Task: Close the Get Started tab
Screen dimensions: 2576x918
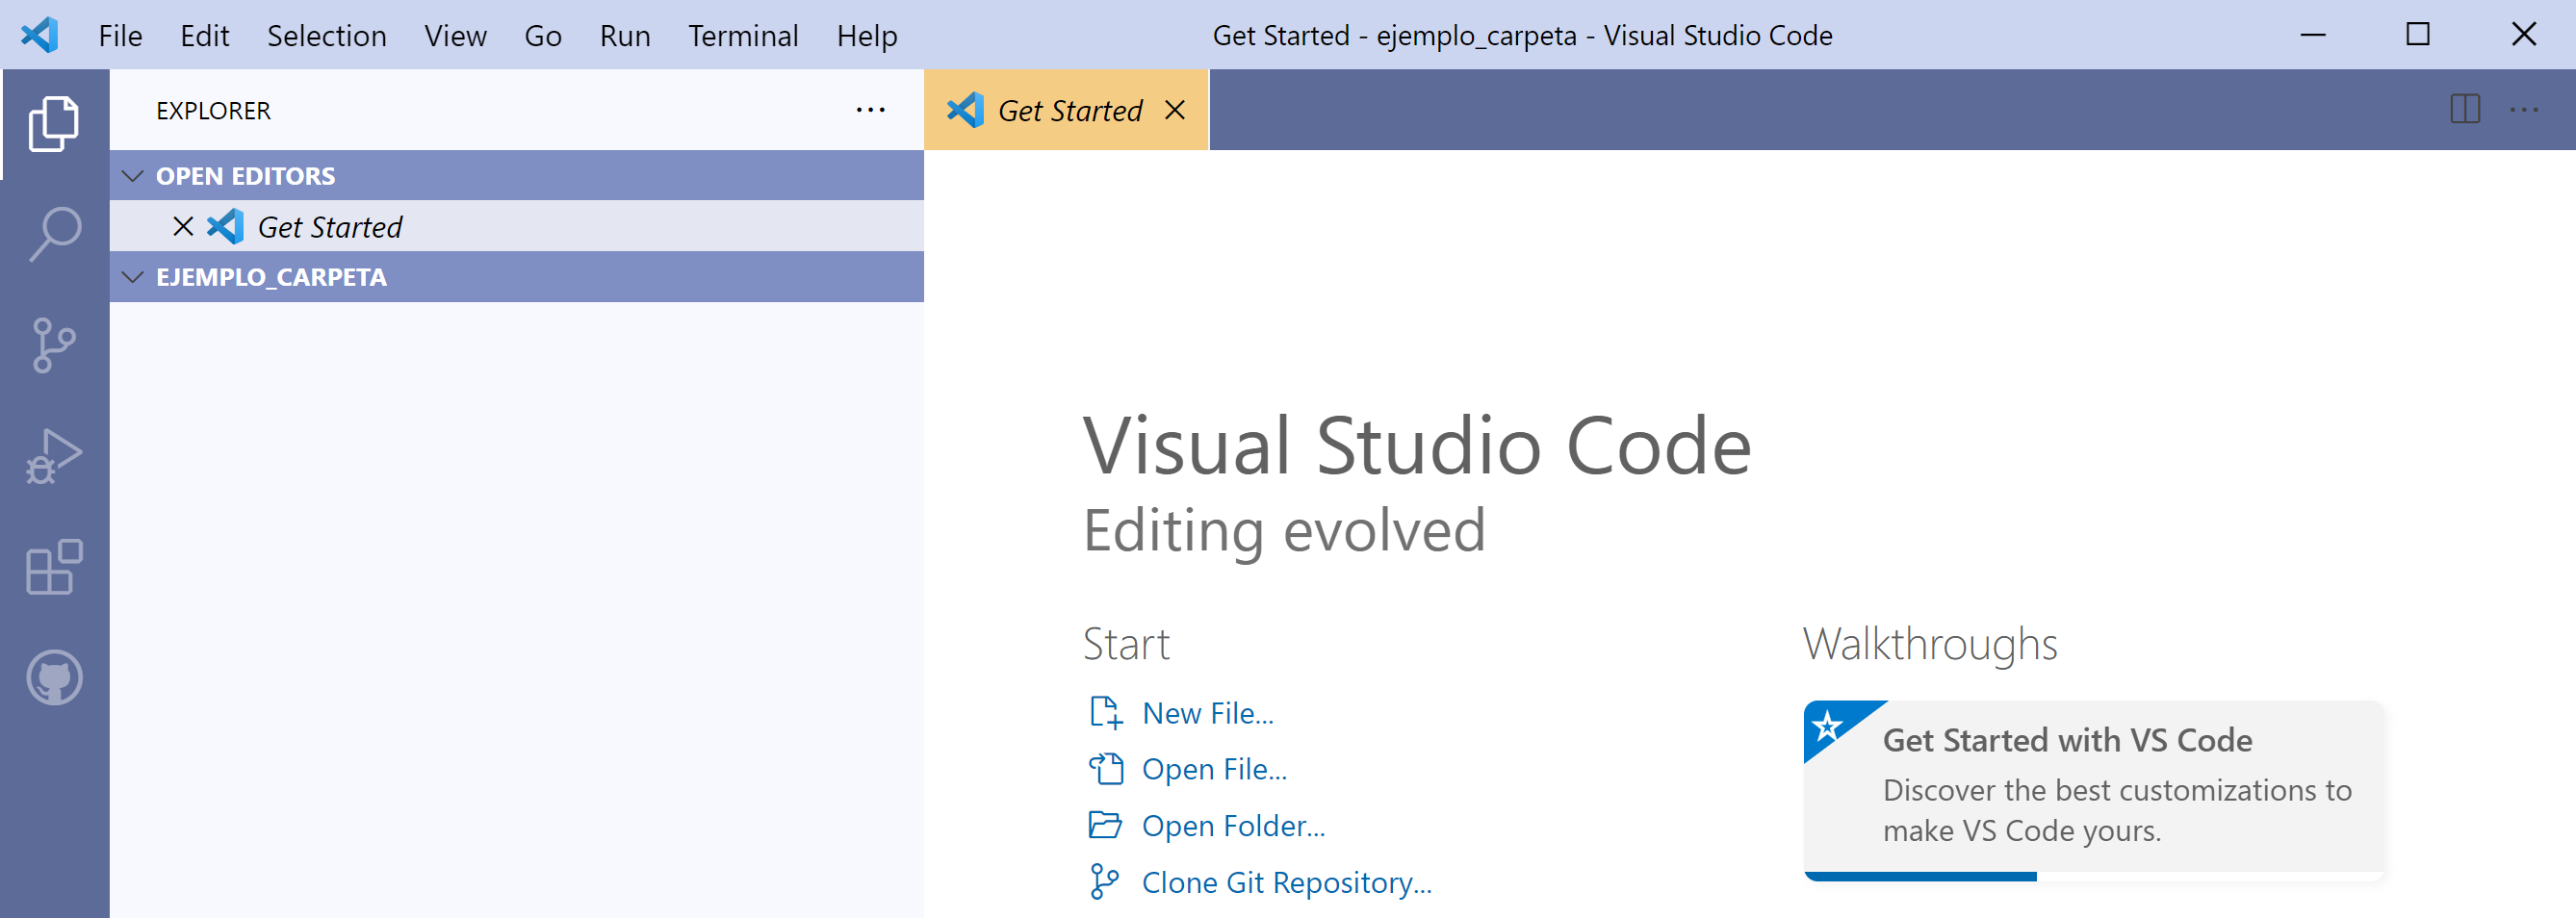Action: [x=1175, y=110]
